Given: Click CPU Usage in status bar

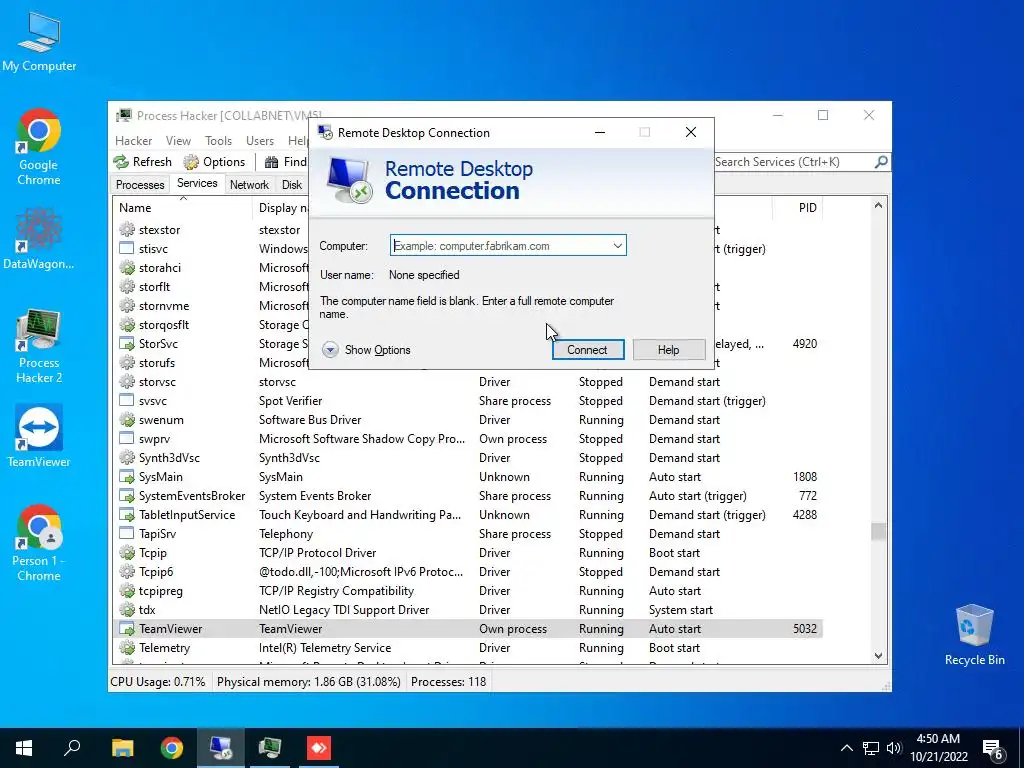Looking at the screenshot, I should click(158, 682).
